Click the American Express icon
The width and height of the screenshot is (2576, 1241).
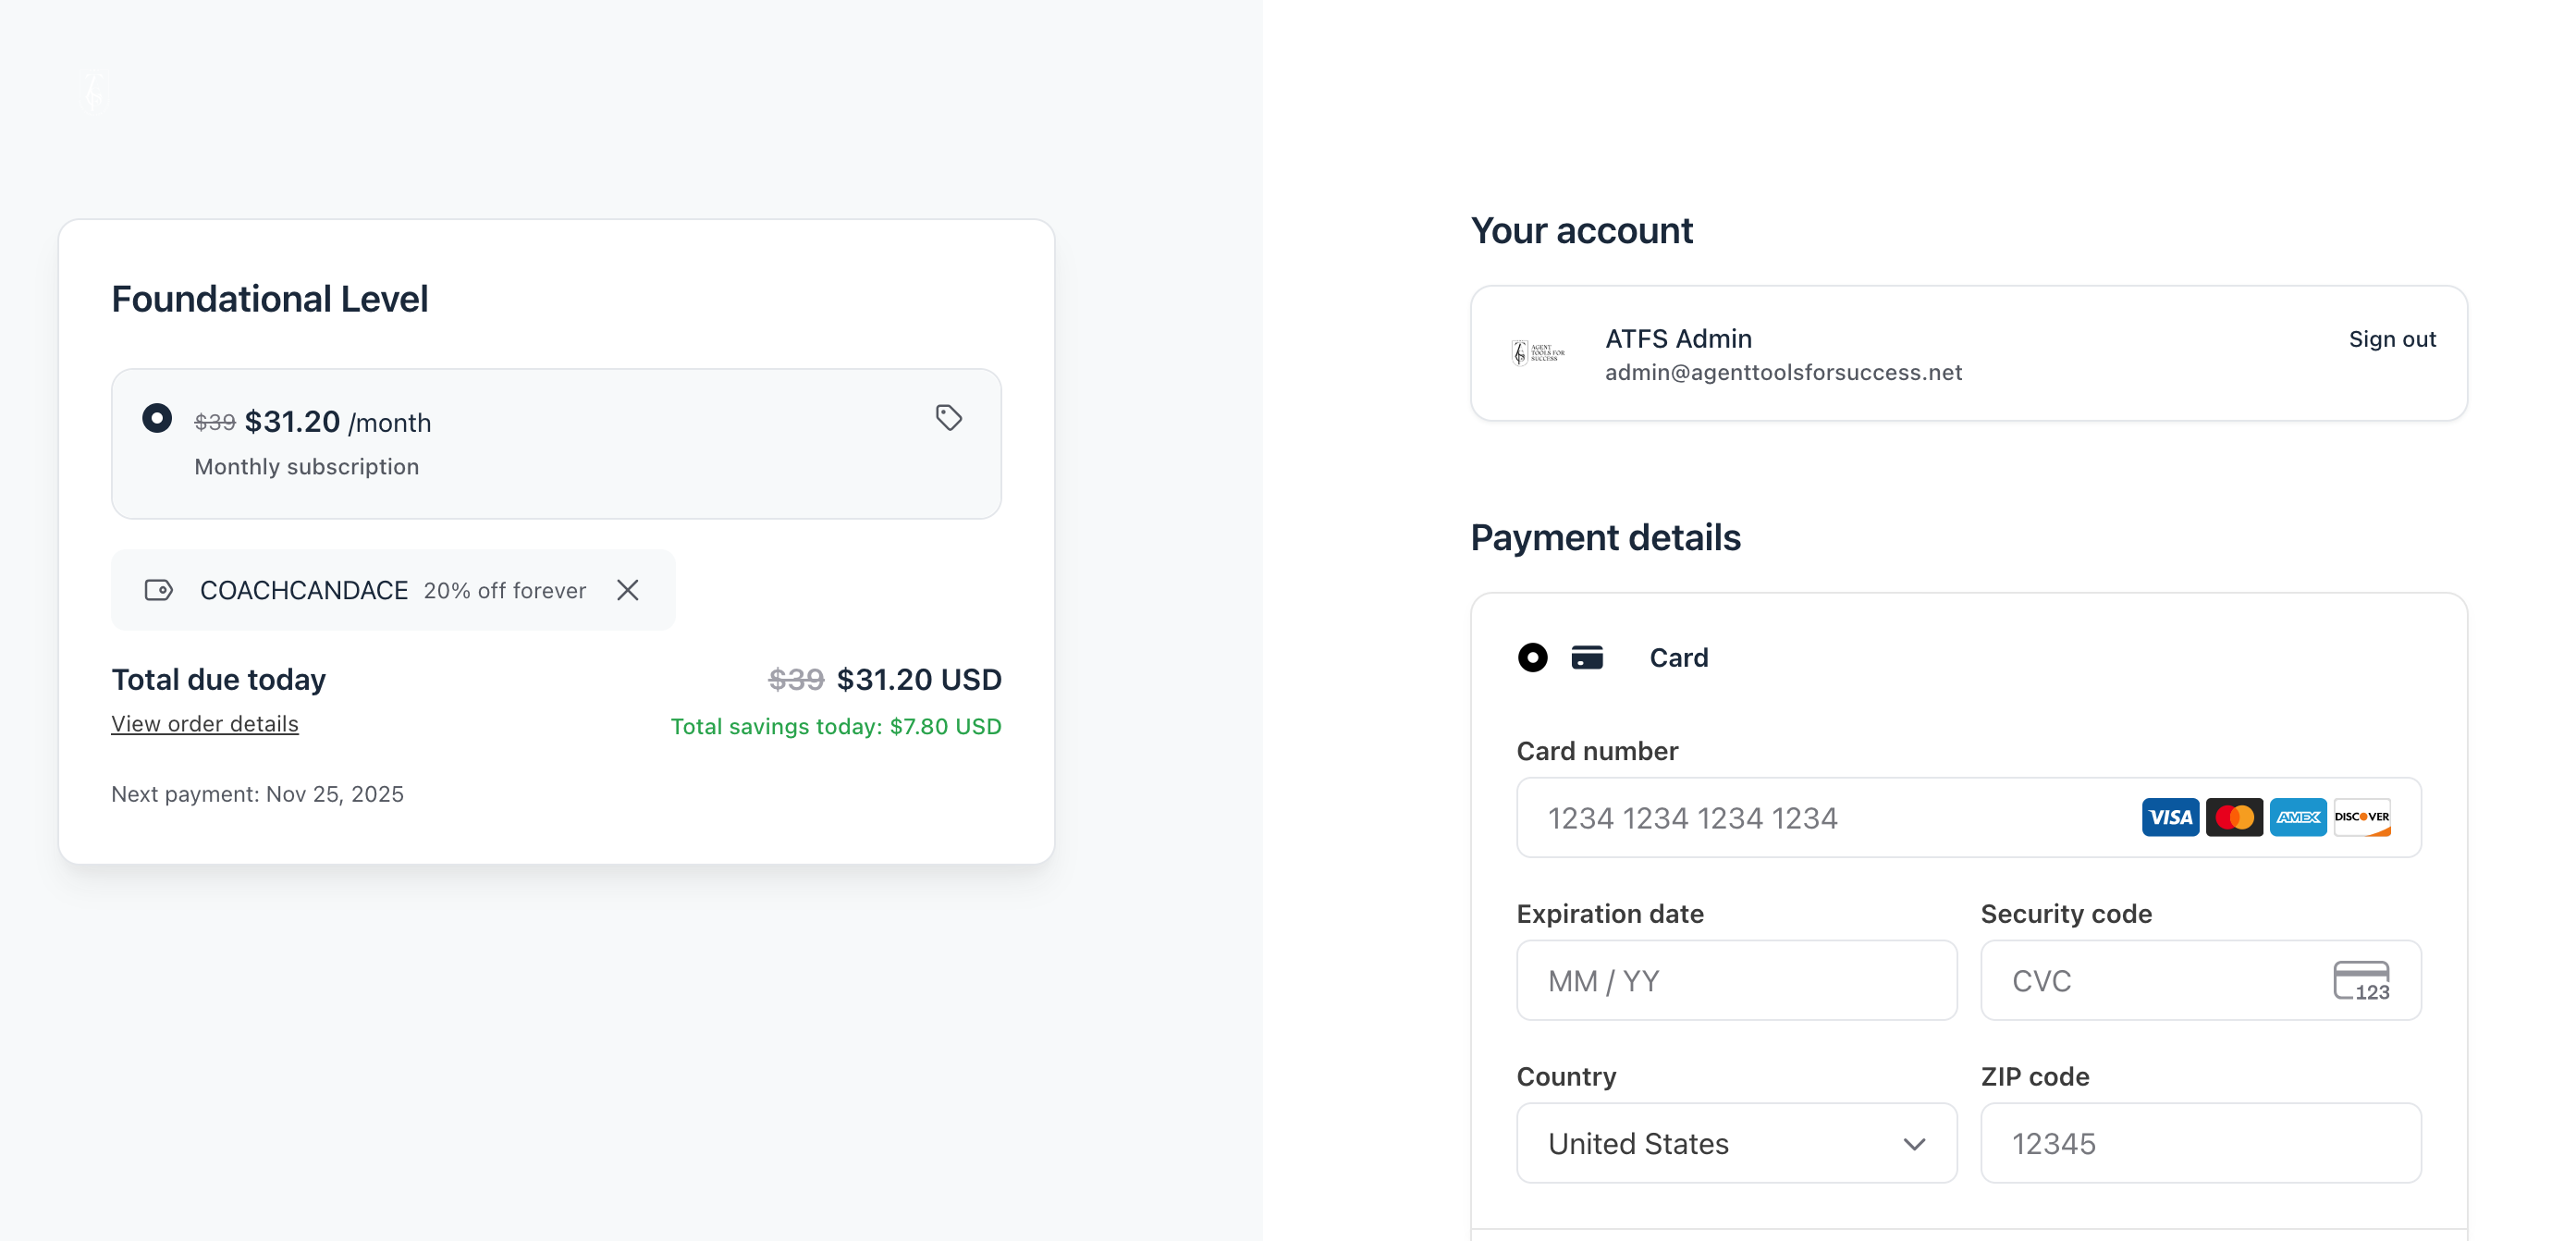[2297, 817]
